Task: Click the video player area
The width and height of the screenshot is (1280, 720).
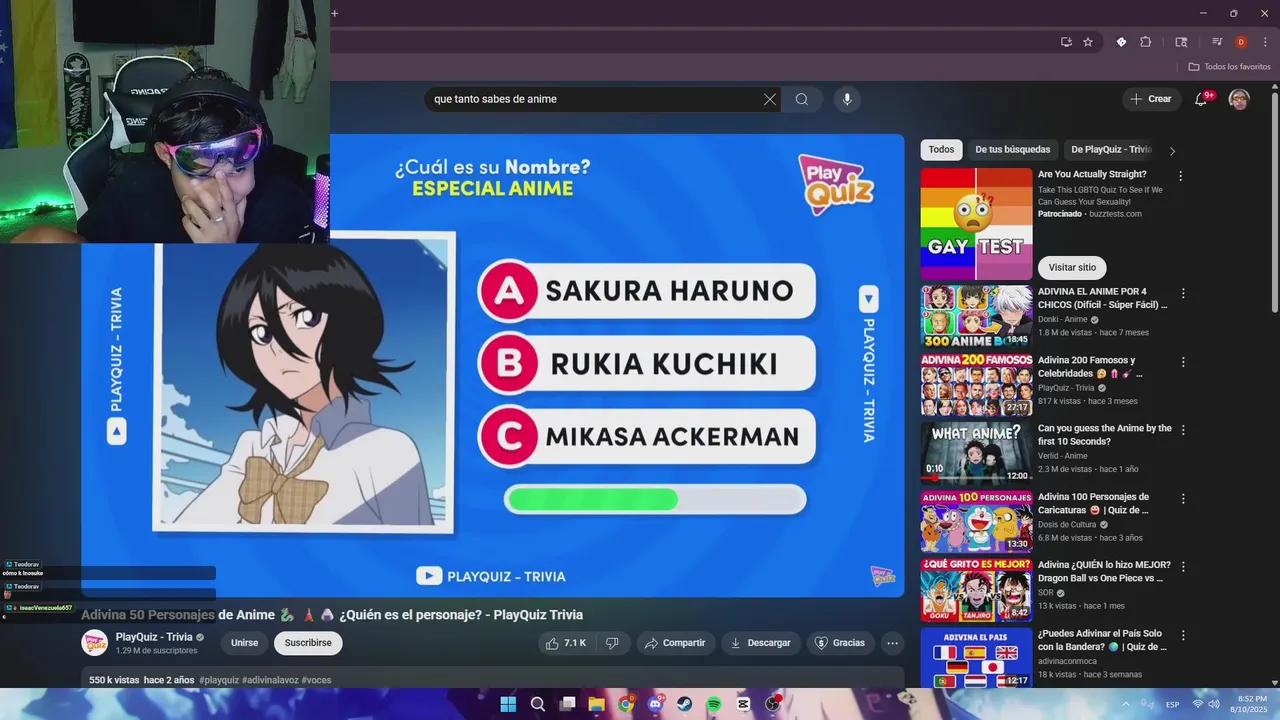Action: [493, 366]
